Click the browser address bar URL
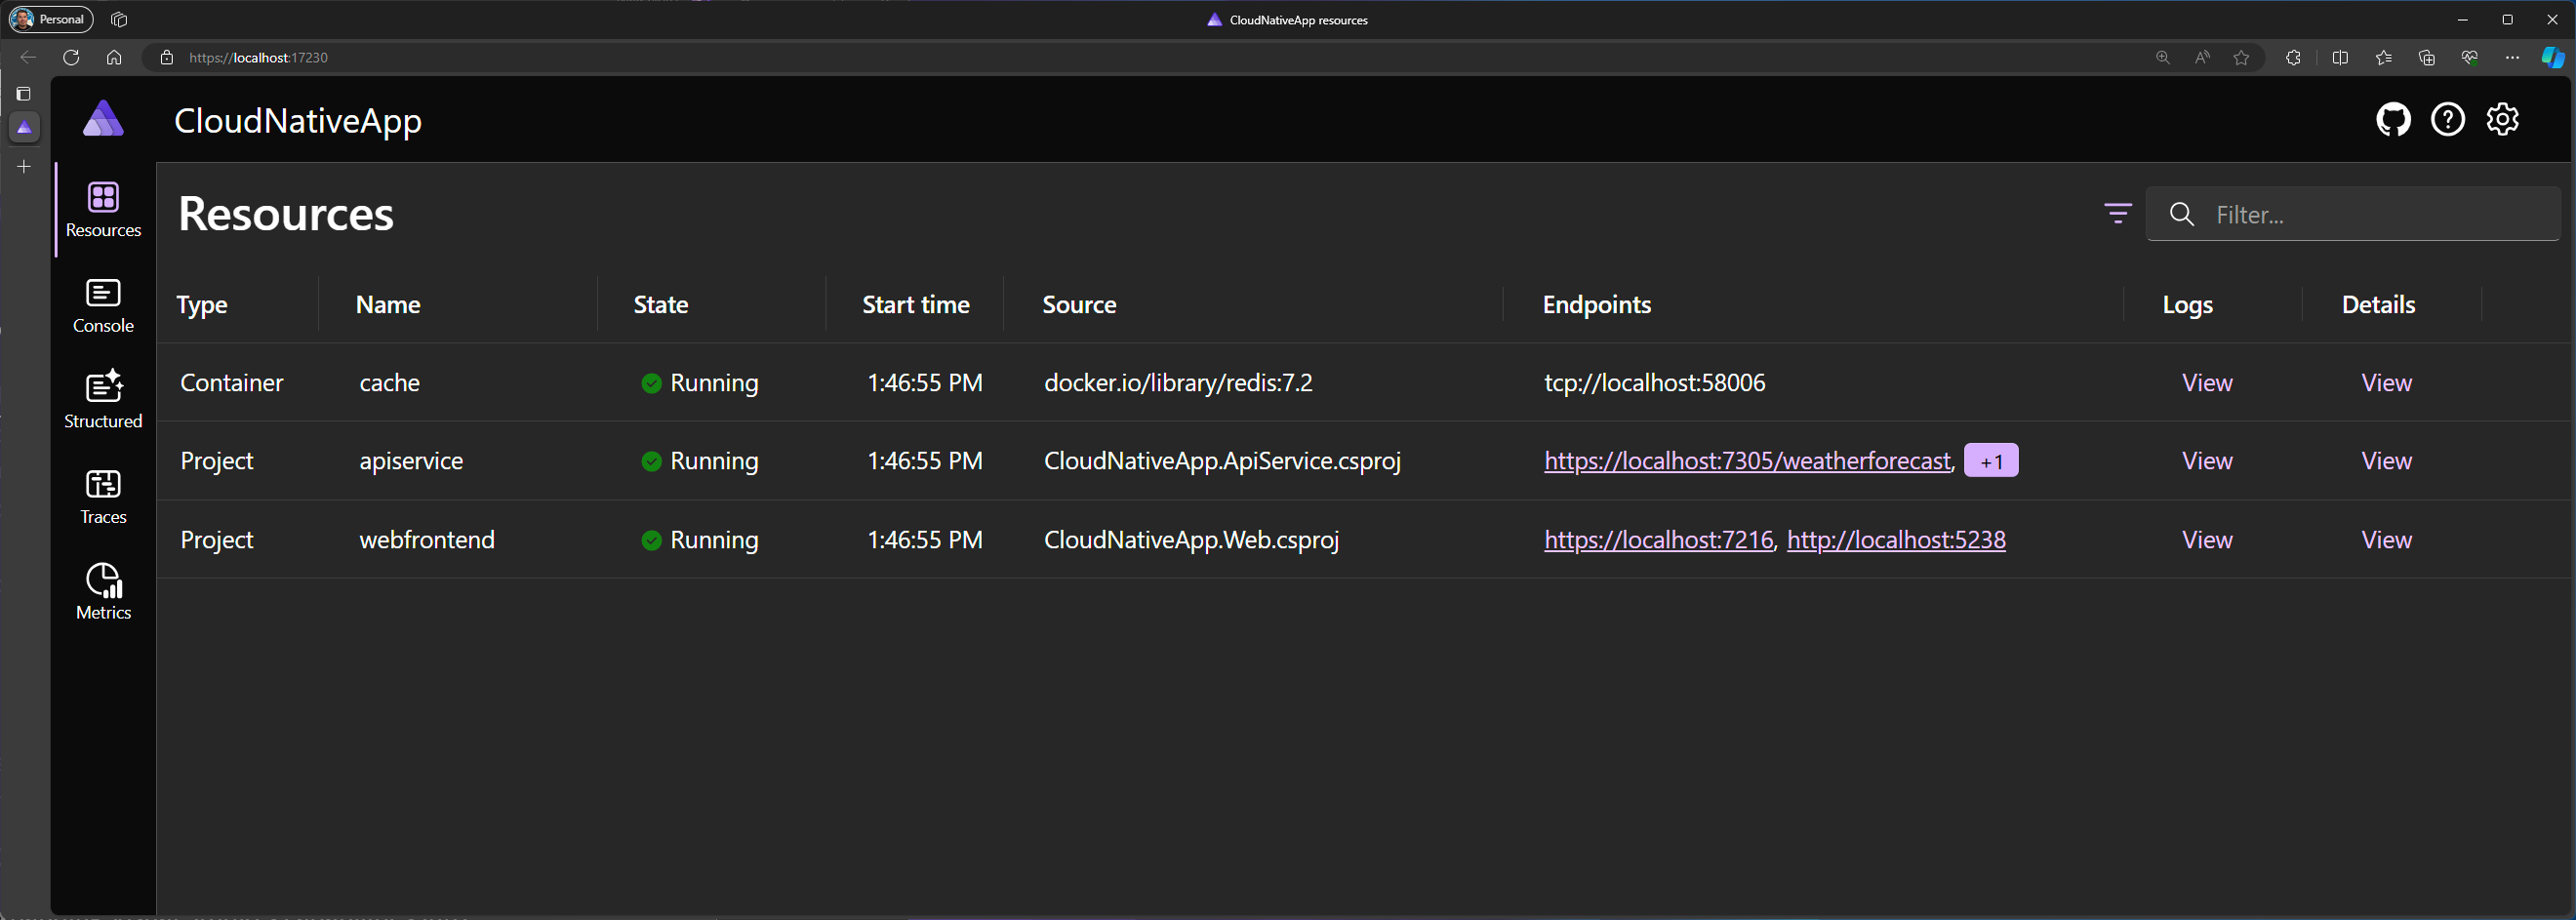The width and height of the screenshot is (2576, 920). tap(258, 58)
